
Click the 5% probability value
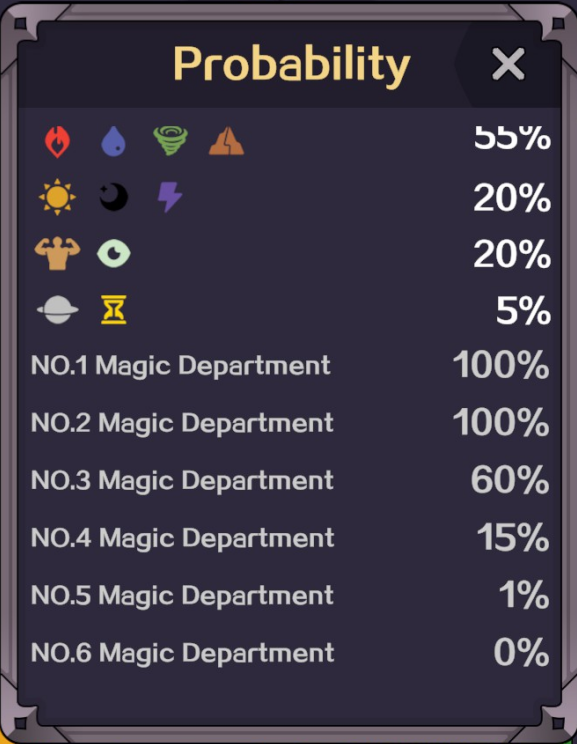[523, 311]
